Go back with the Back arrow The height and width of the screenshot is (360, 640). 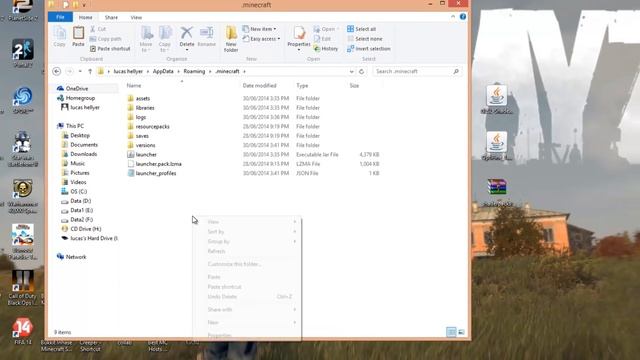[x=57, y=71]
